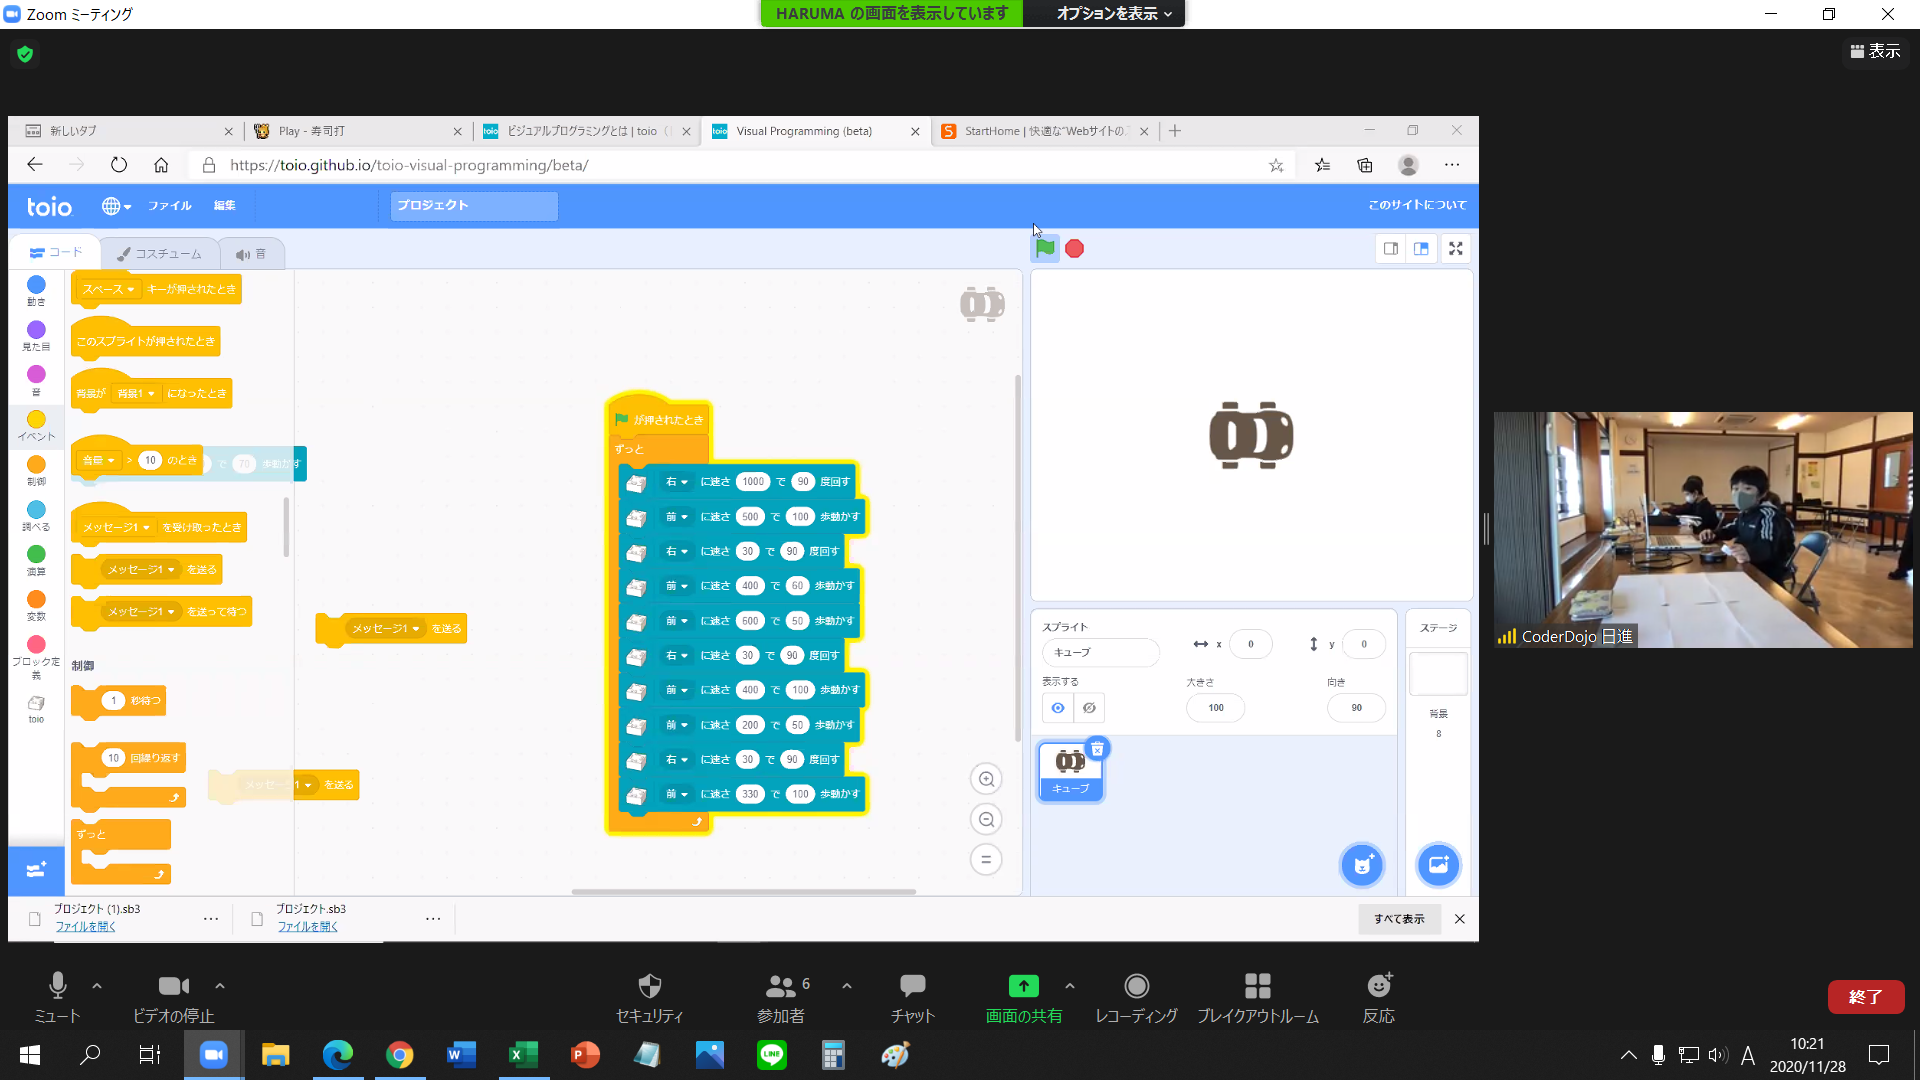
Task: Click the red stop button
Action: pos(1075,249)
